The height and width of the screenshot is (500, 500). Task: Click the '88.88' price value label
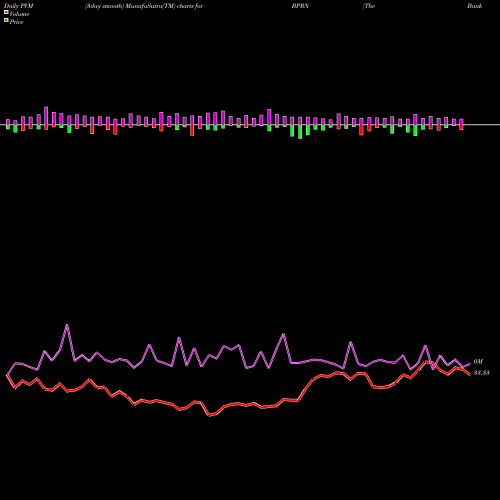pos(481,373)
